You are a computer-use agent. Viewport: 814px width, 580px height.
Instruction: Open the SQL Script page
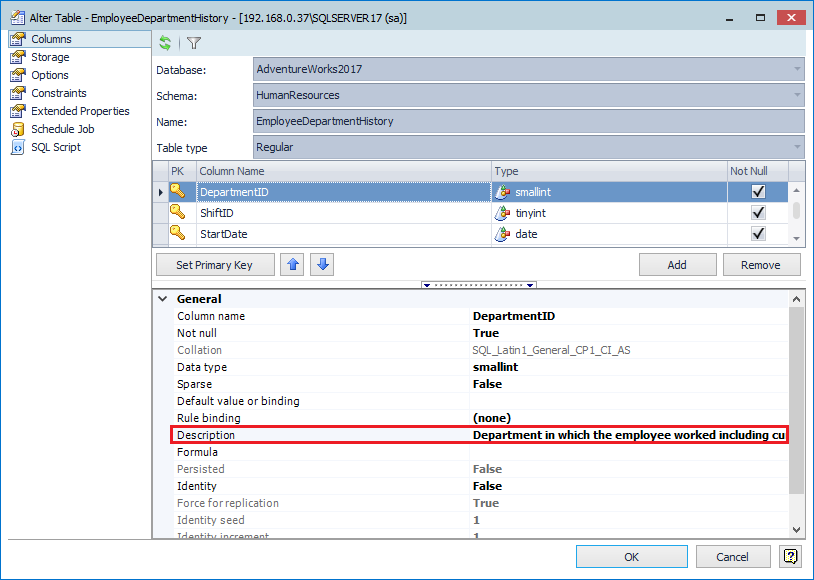click(55, 147)
